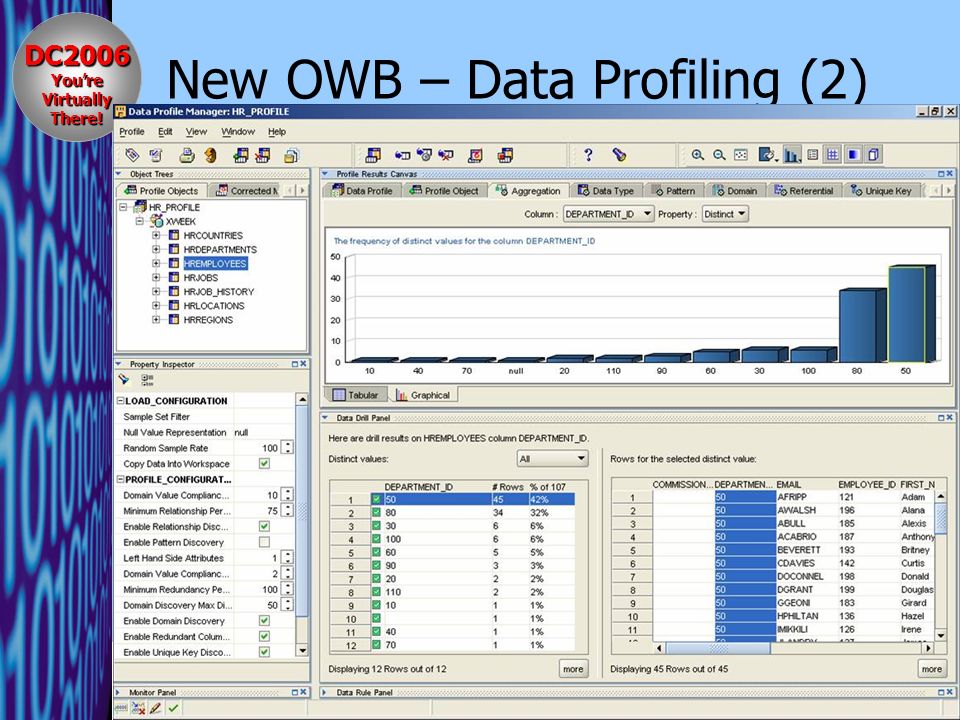This screenshot has height=720, width=960.
Task: Click the red X scissors icon in status bar
Action: (138, 708)
